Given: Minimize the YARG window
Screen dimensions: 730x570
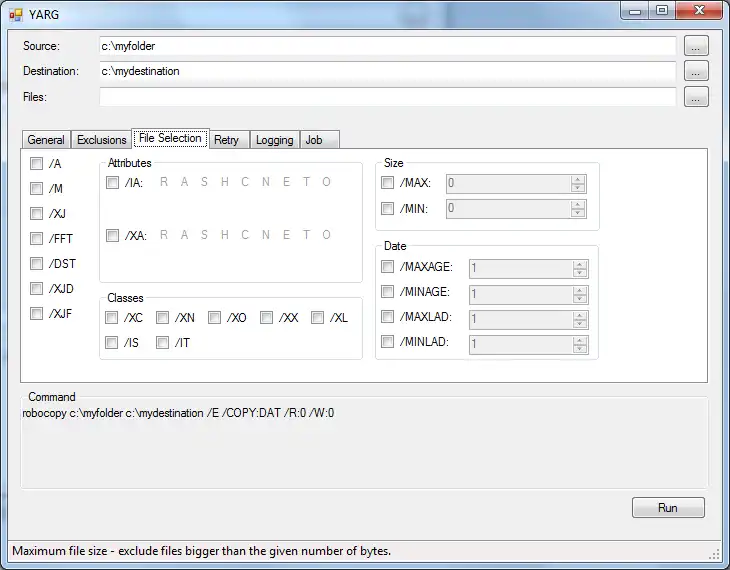Looking at the screenshot, I should coord(635,11).
